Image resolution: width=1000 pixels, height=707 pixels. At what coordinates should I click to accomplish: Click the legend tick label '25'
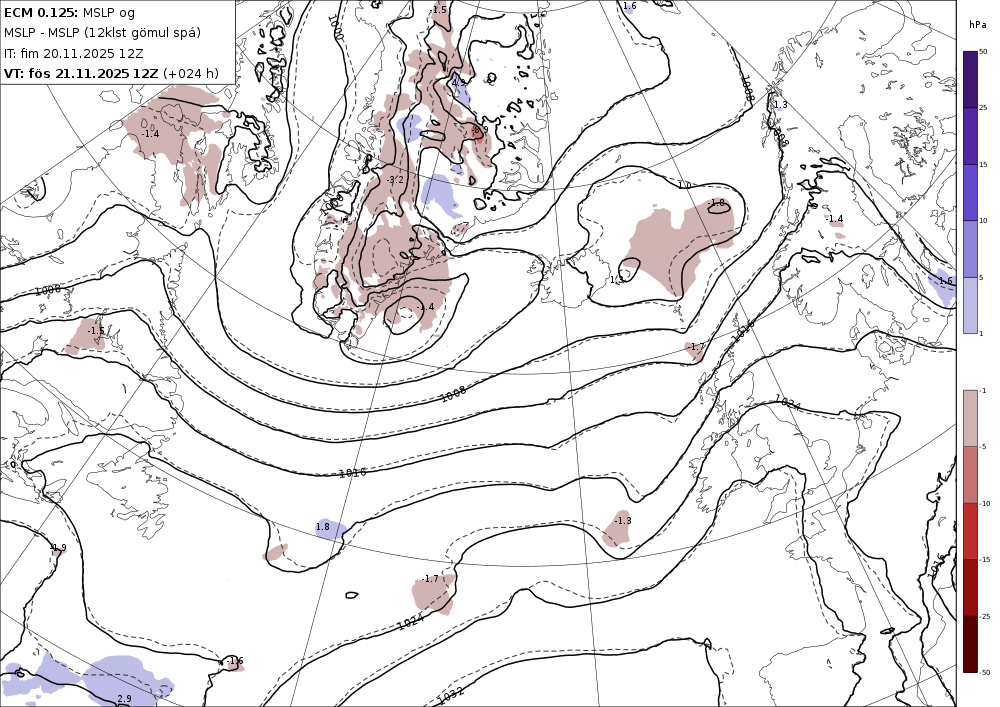(x=983, y=108)
